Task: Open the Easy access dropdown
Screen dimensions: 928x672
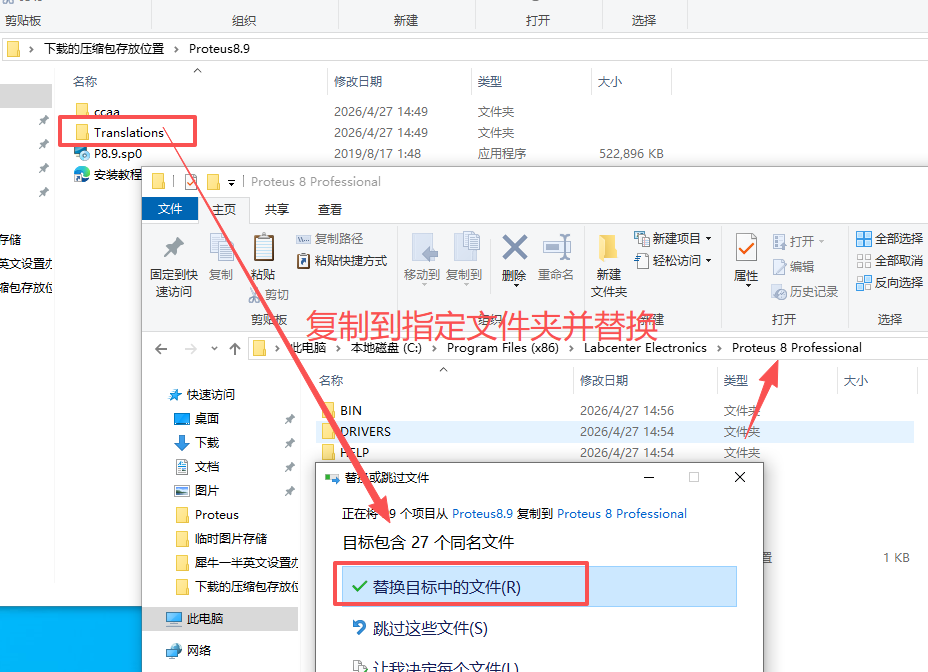Action: tap(672, 261)
